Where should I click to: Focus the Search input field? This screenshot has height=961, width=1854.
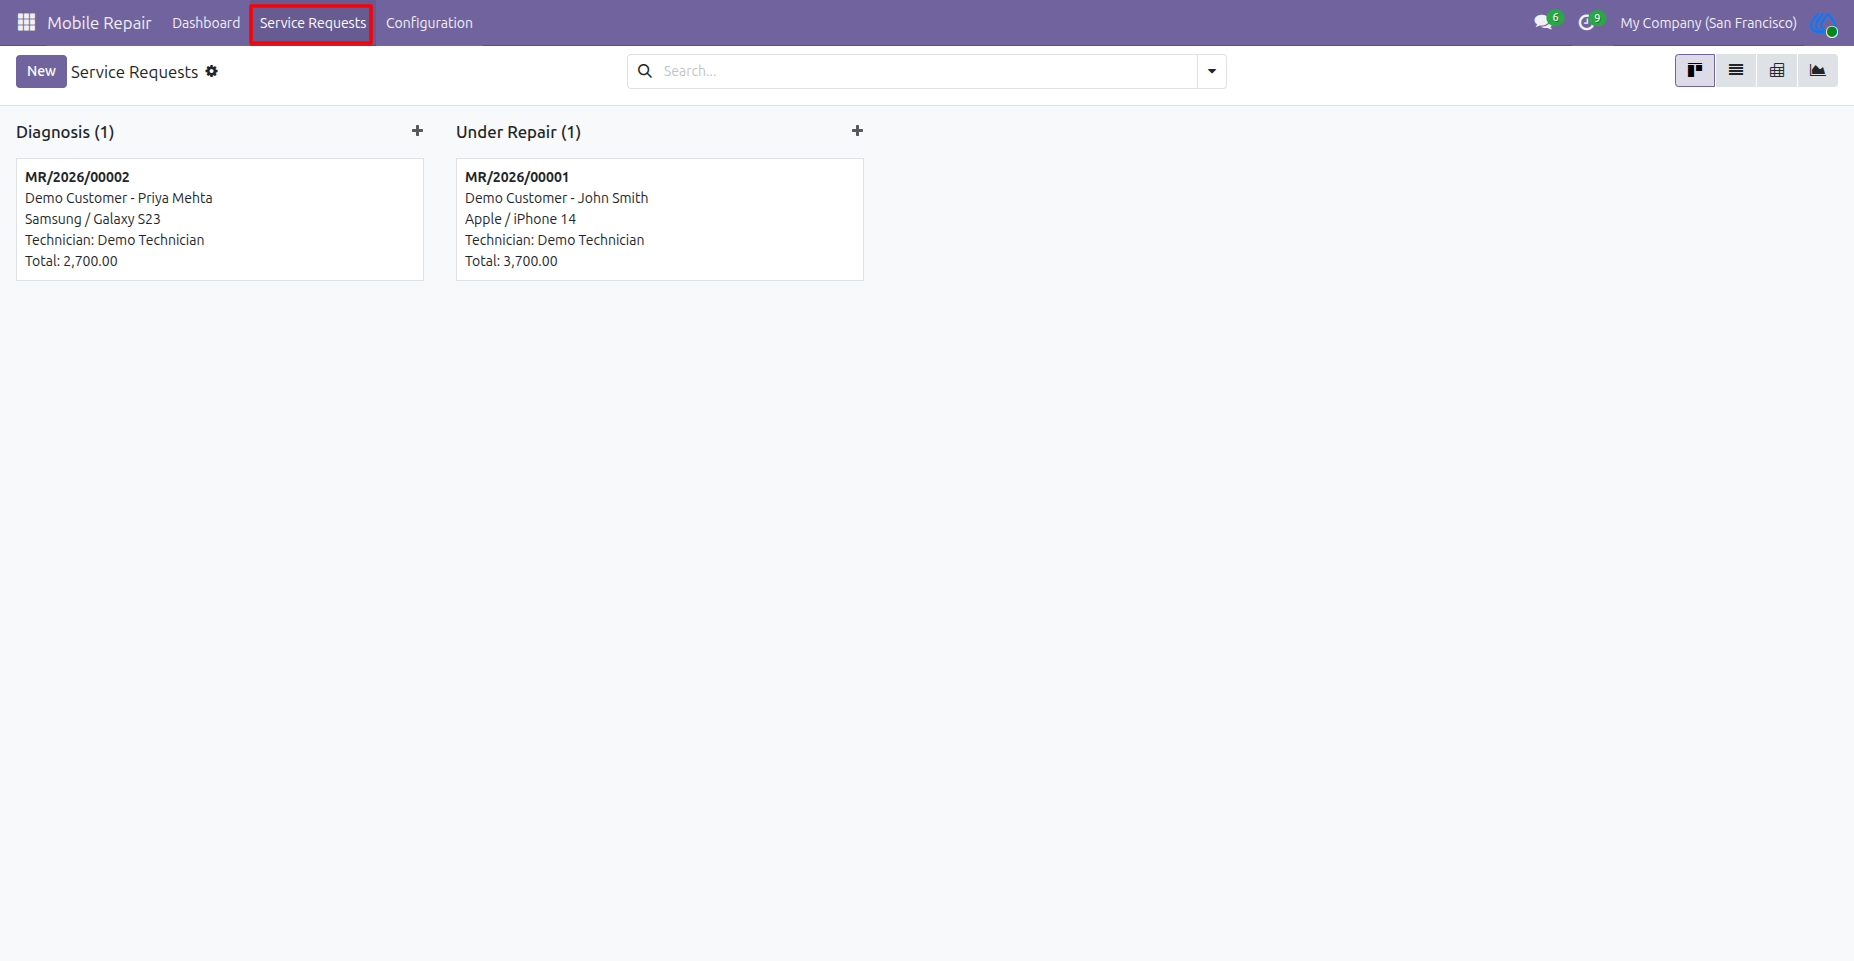(x=927, y=71)
